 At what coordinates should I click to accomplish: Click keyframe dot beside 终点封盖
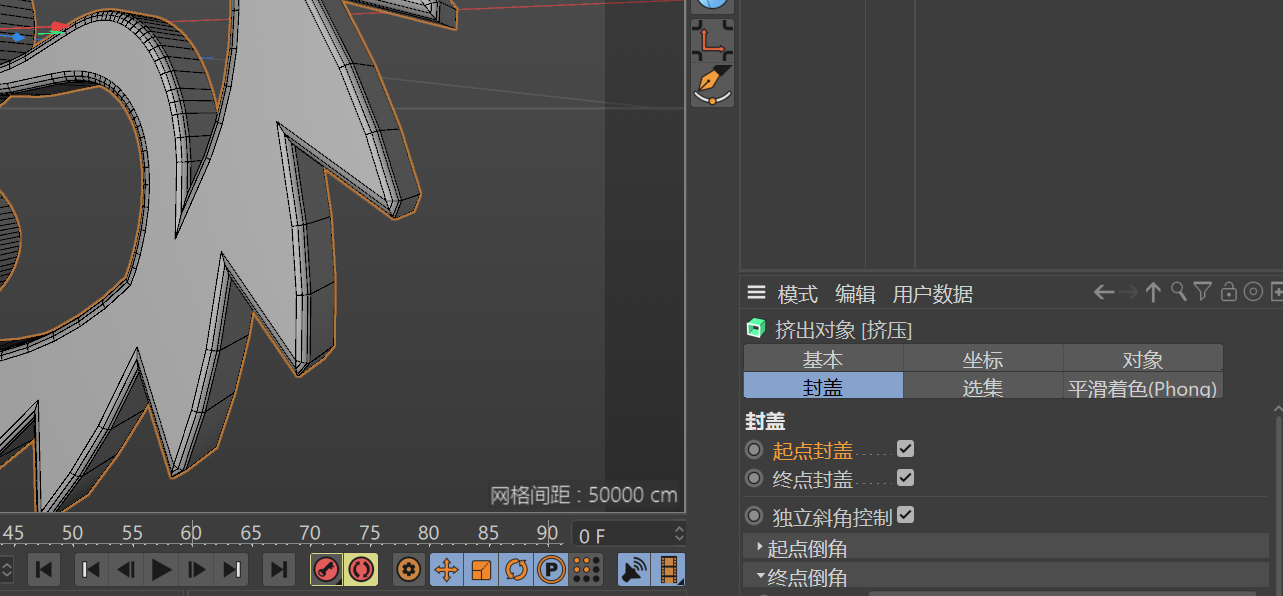pyautogui.click(x=754, y=479)
